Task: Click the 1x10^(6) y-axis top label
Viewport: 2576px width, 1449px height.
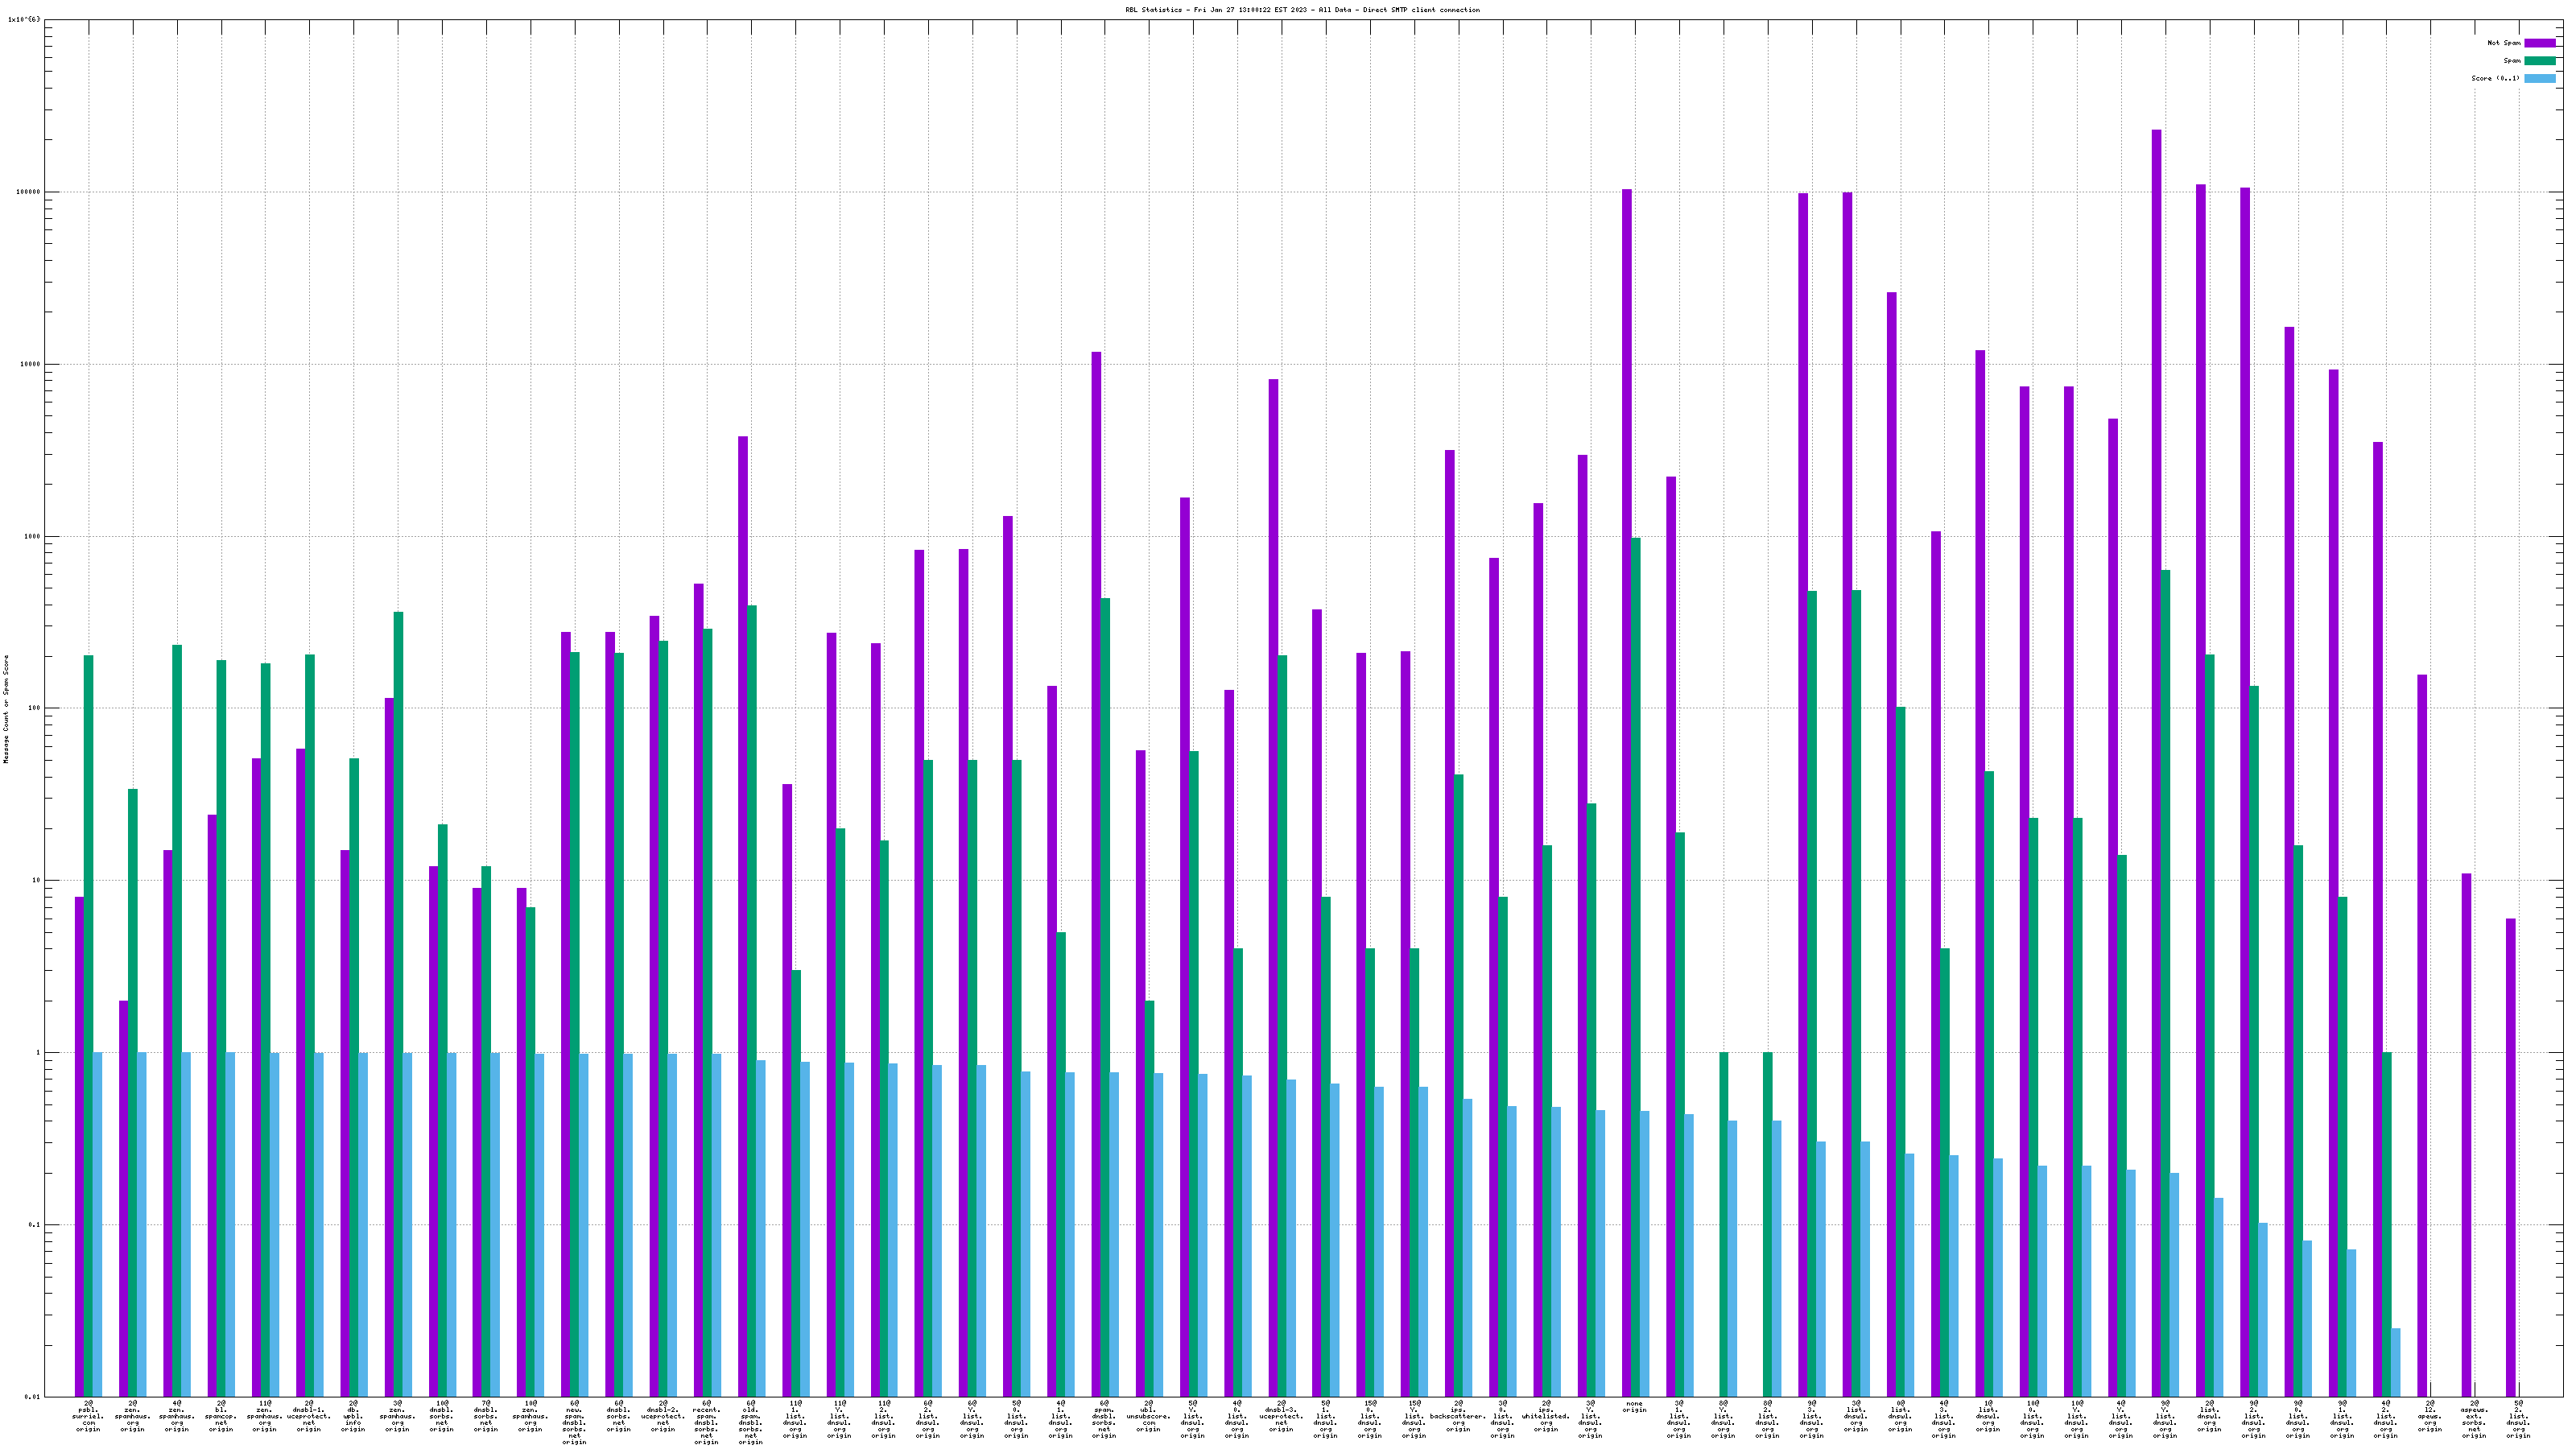Action: pyautogui.click(x=24, y=19)
